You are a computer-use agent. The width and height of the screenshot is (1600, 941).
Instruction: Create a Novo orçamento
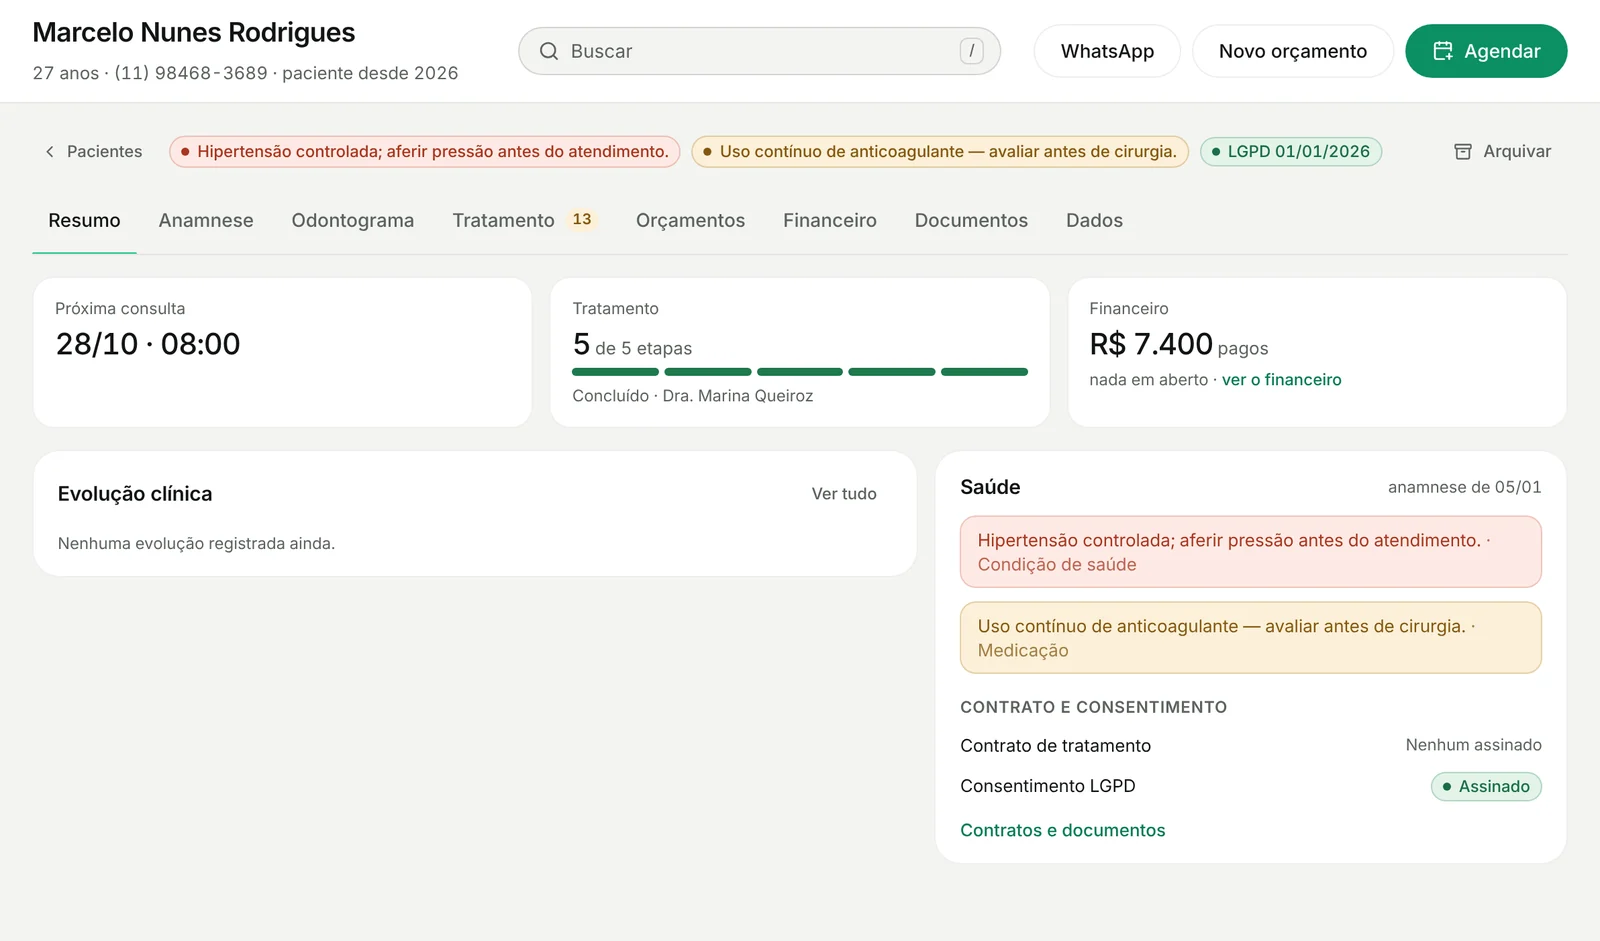1293,51
